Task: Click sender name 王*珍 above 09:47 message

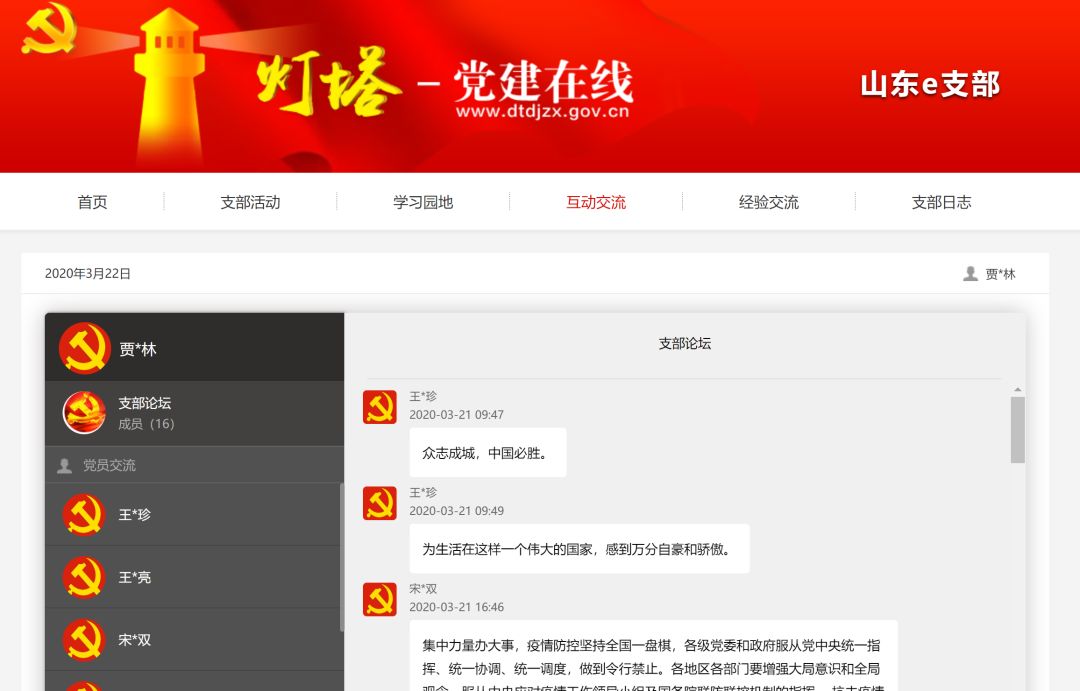Action: (x=423, y=396)
